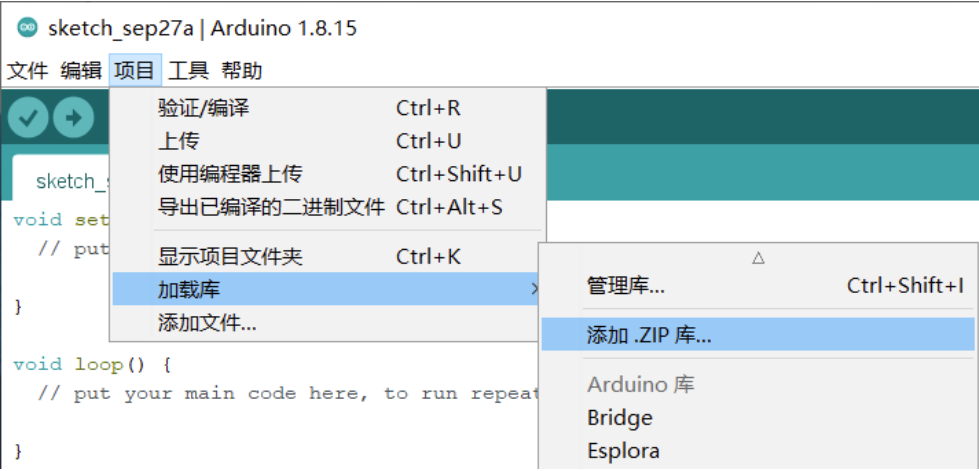Expand the 加载库 submenu arrow
This screenshot has width=979, height=471.
coord(534,289)
